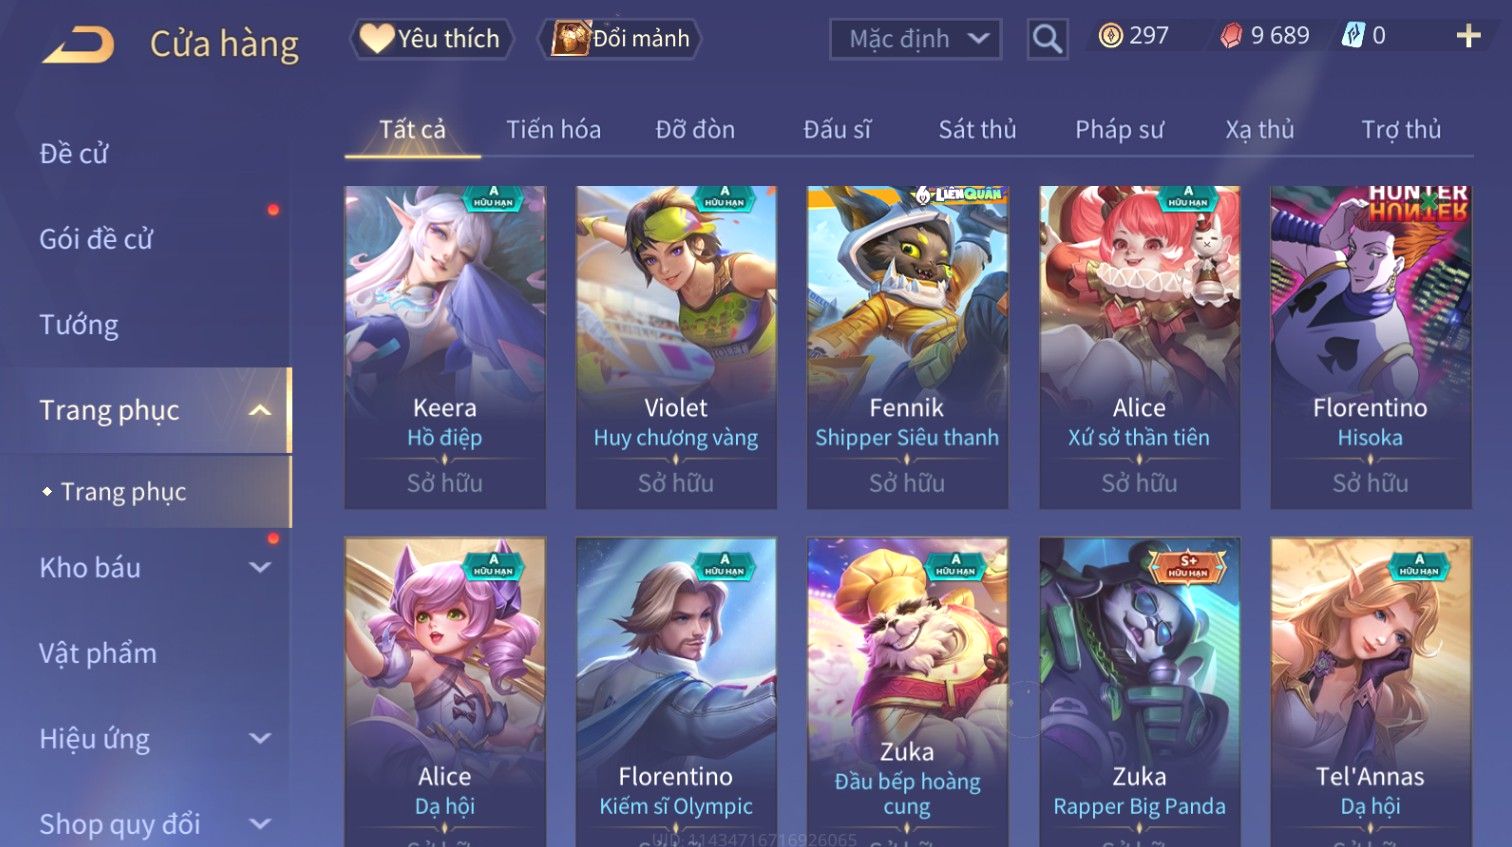
Task: Open Gói đề cử sidebar entry
Action: 96,239
